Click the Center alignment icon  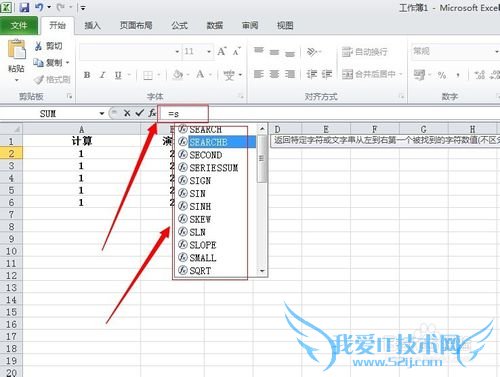[x=274, y=74]
